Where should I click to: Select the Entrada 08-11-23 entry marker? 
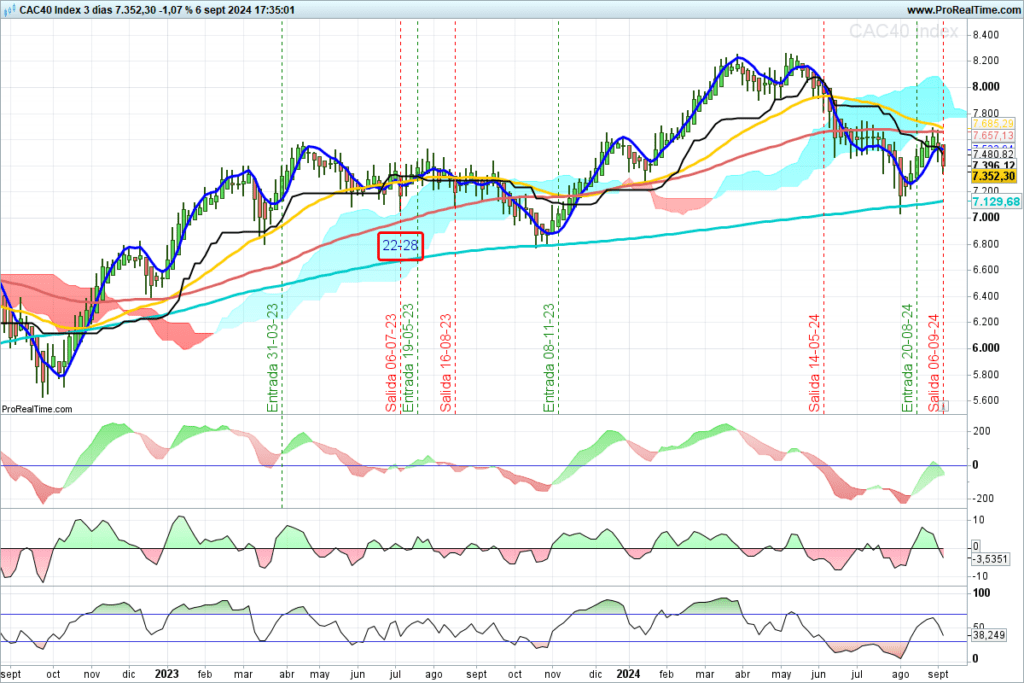549,358
